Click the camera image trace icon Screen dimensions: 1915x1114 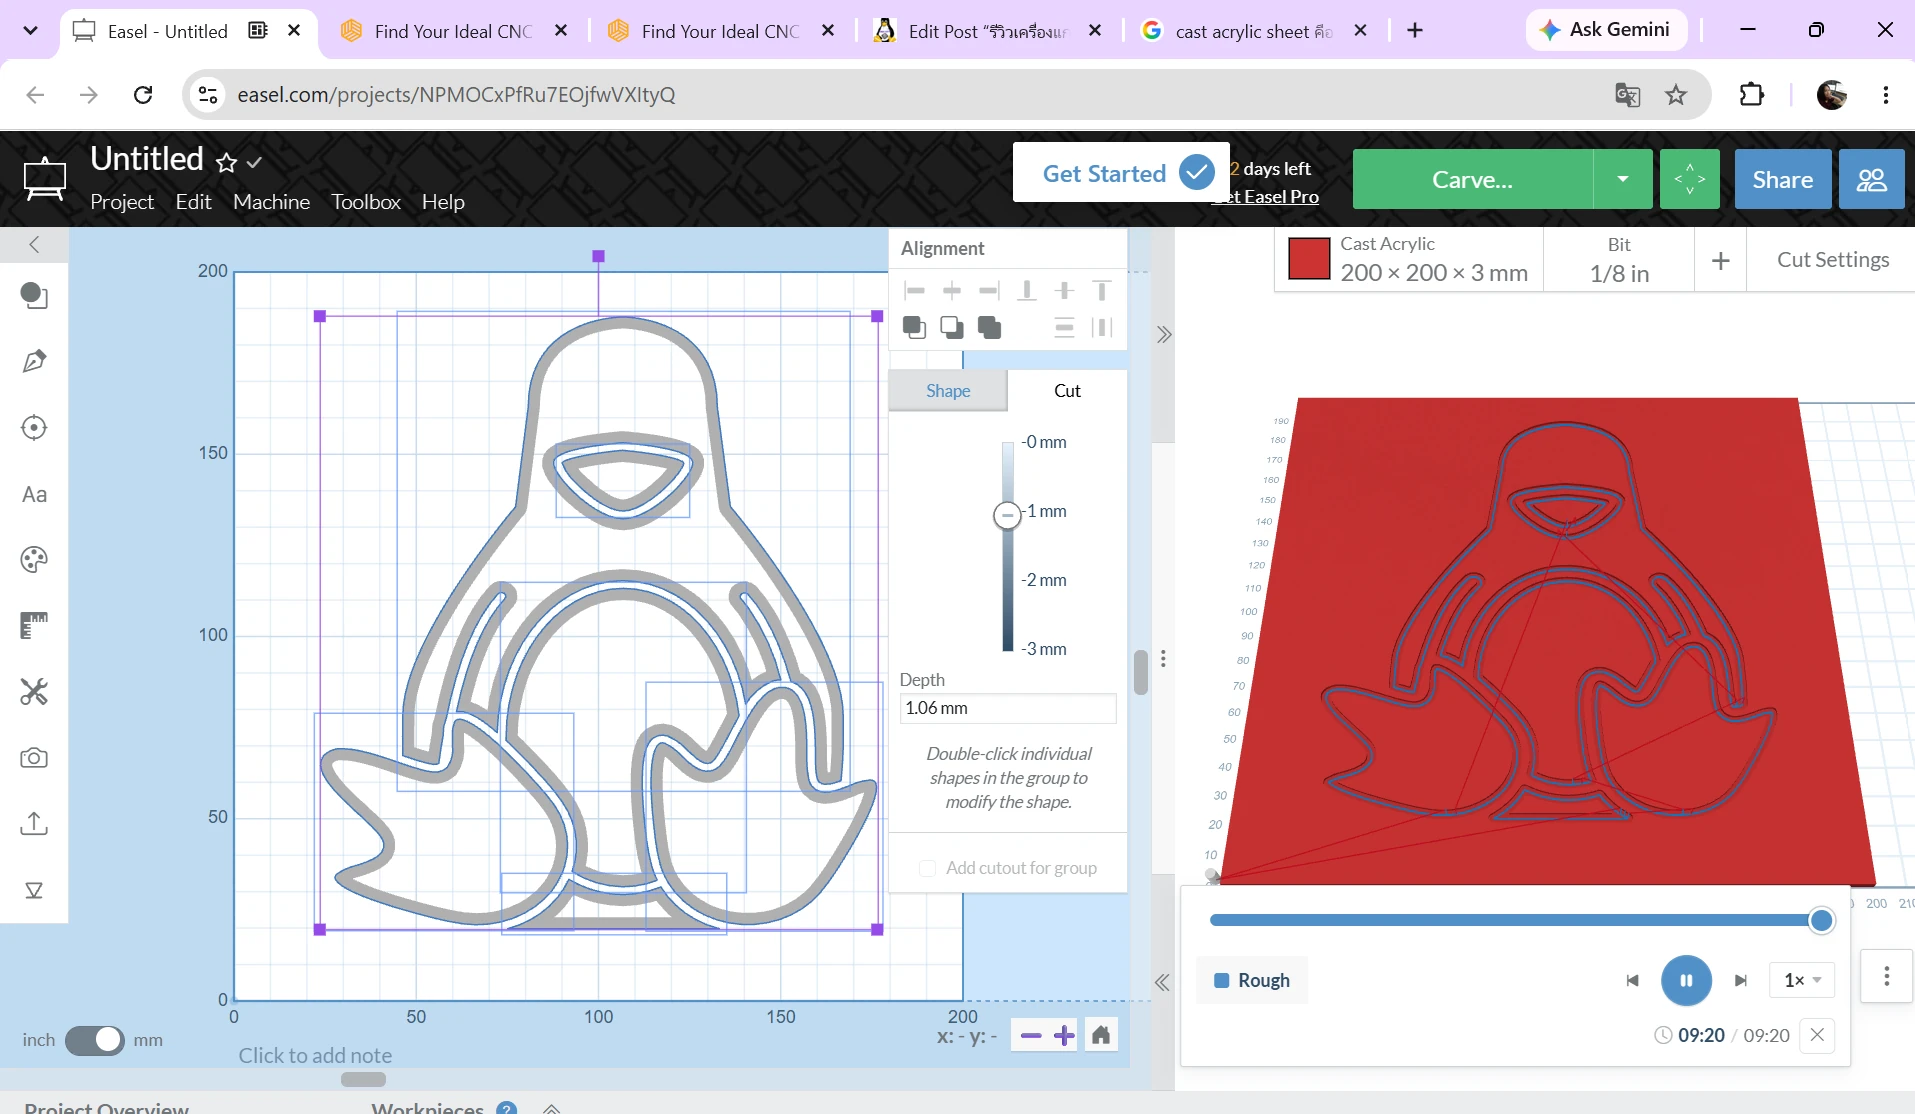point(34,758)
